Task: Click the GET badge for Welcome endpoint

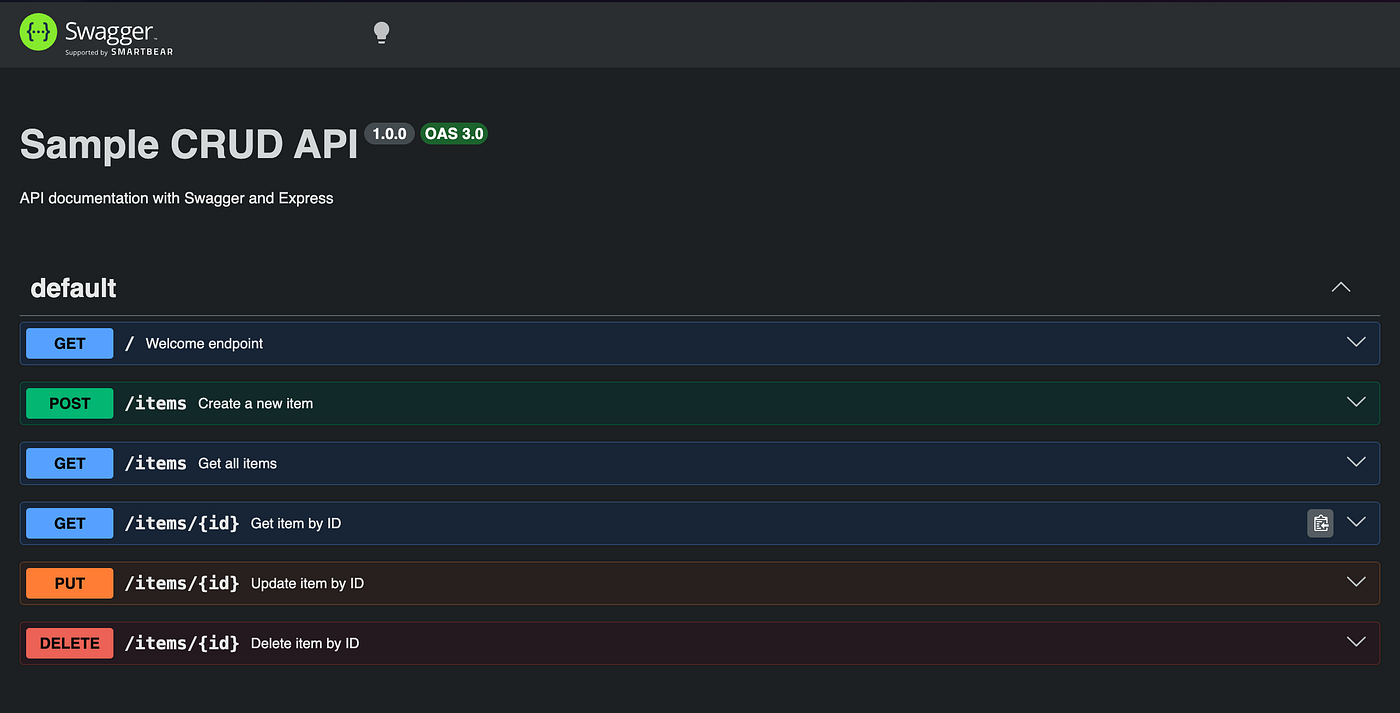Action: (70, 343)
